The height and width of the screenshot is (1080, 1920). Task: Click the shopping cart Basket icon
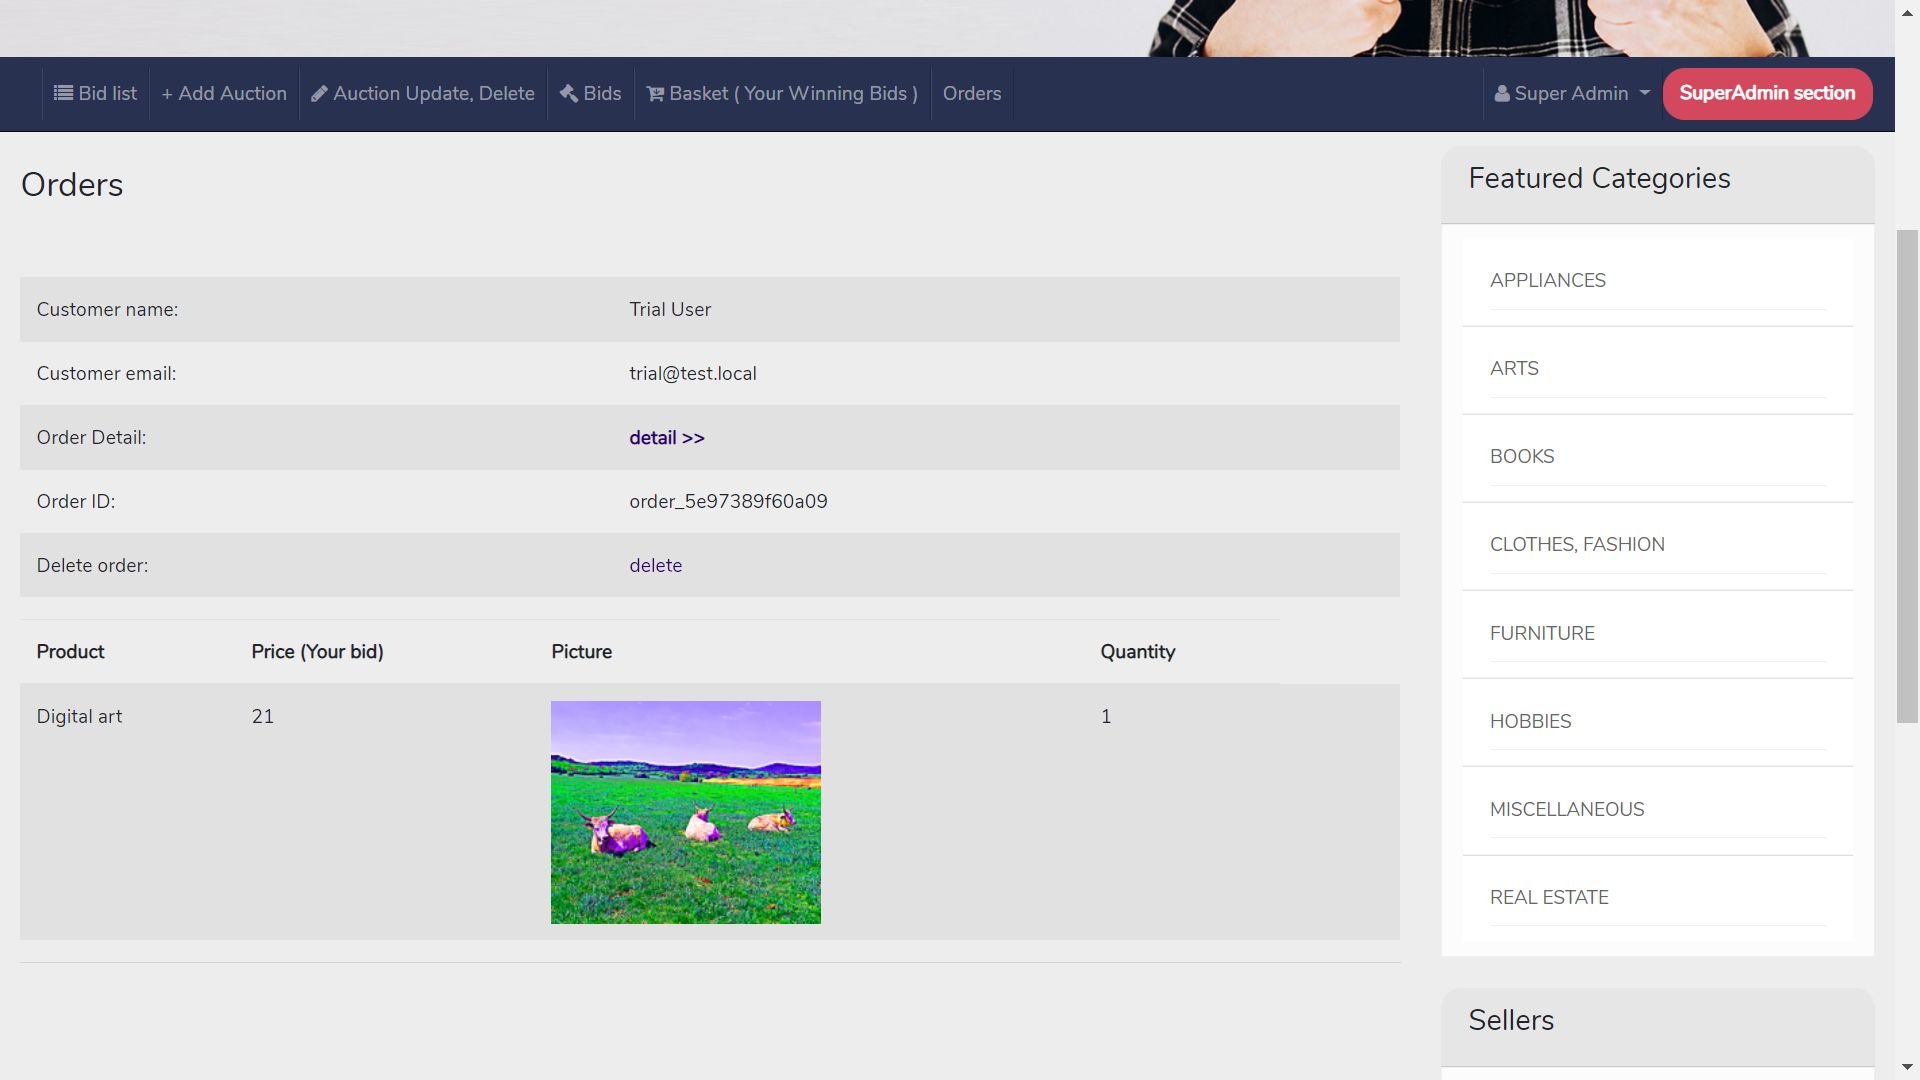pyautogui.click(x=655, y=94)
